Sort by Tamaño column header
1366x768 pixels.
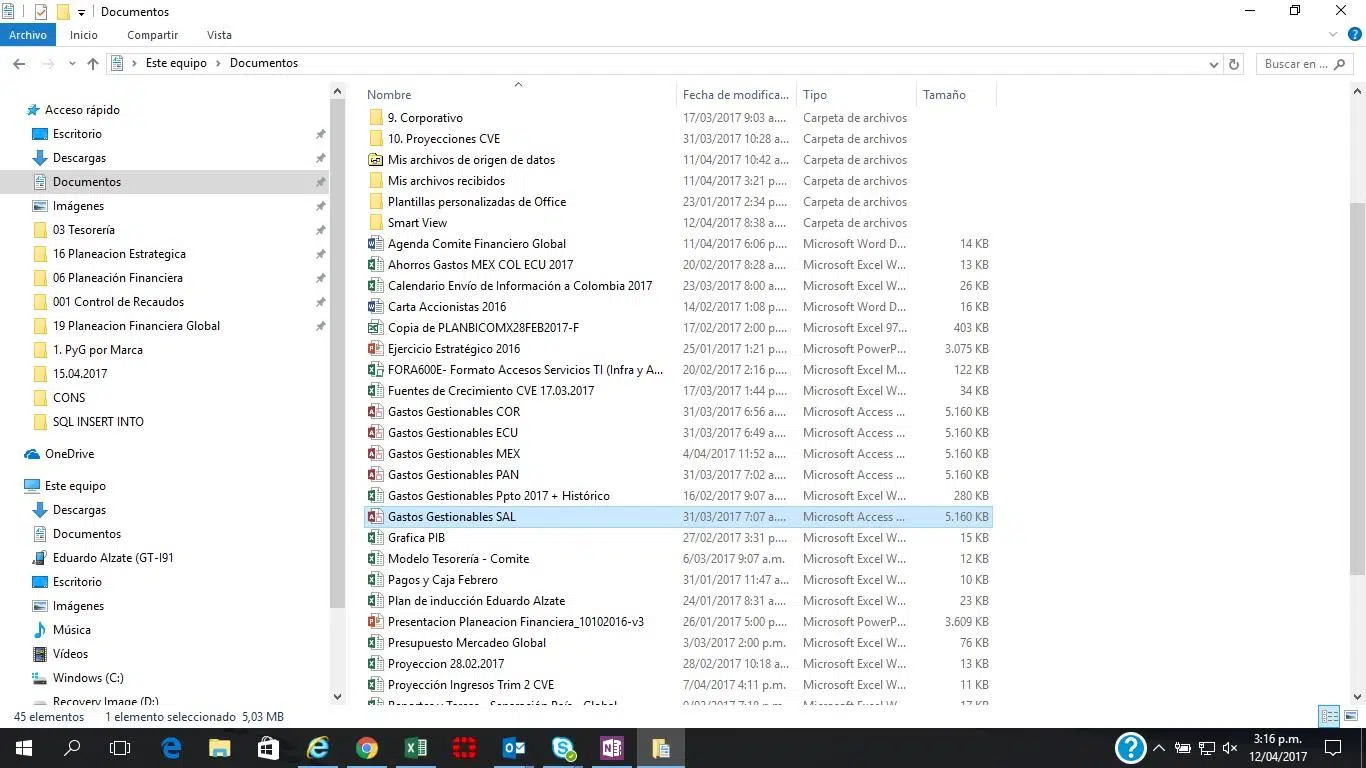point(956,95)
